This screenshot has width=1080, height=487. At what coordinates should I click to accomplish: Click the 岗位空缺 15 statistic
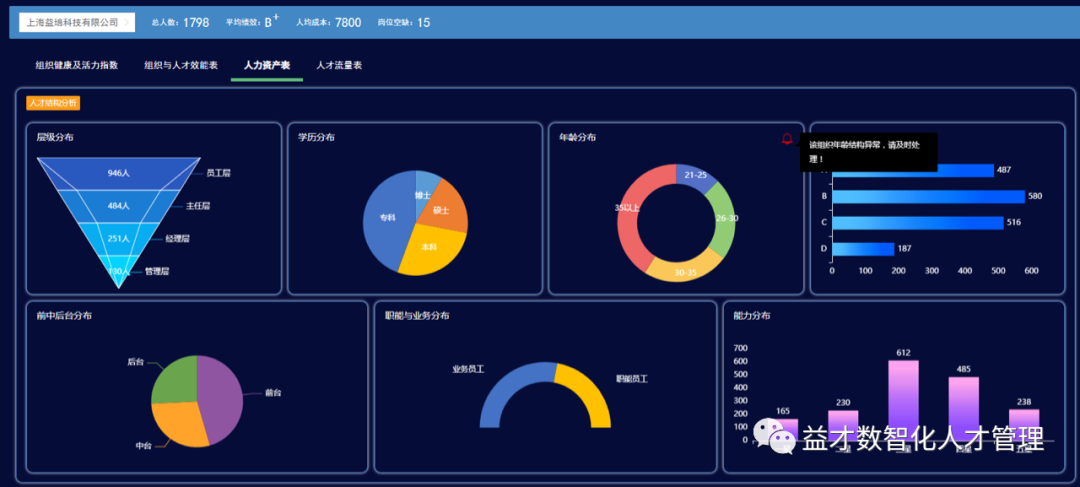(x=404, y=22)
